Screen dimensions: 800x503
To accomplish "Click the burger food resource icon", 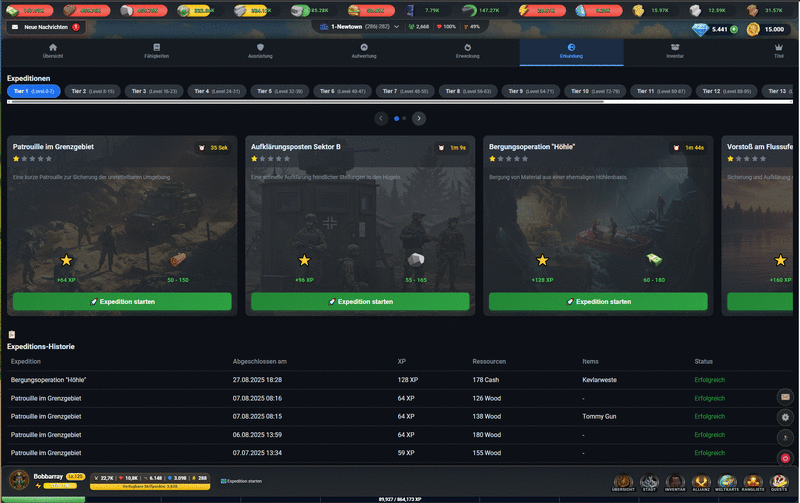I will (354, 10).
